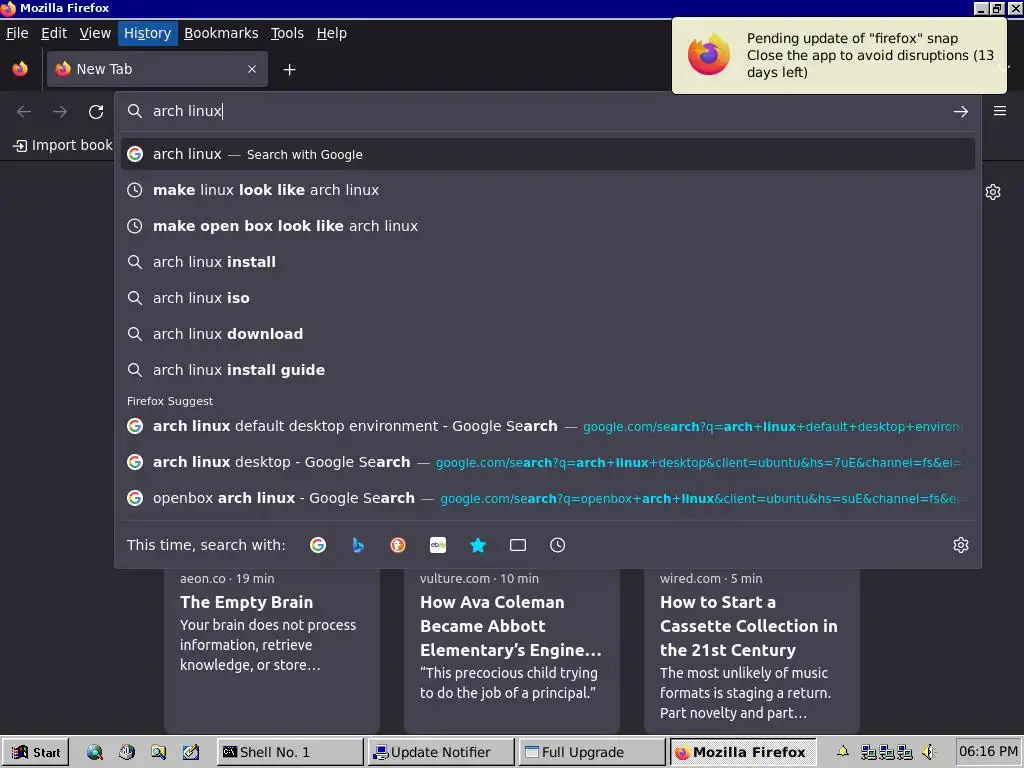Open the Firefox application hamburger menu
The width and height of the screenshot is (1024, 768).
point(1000,111)
